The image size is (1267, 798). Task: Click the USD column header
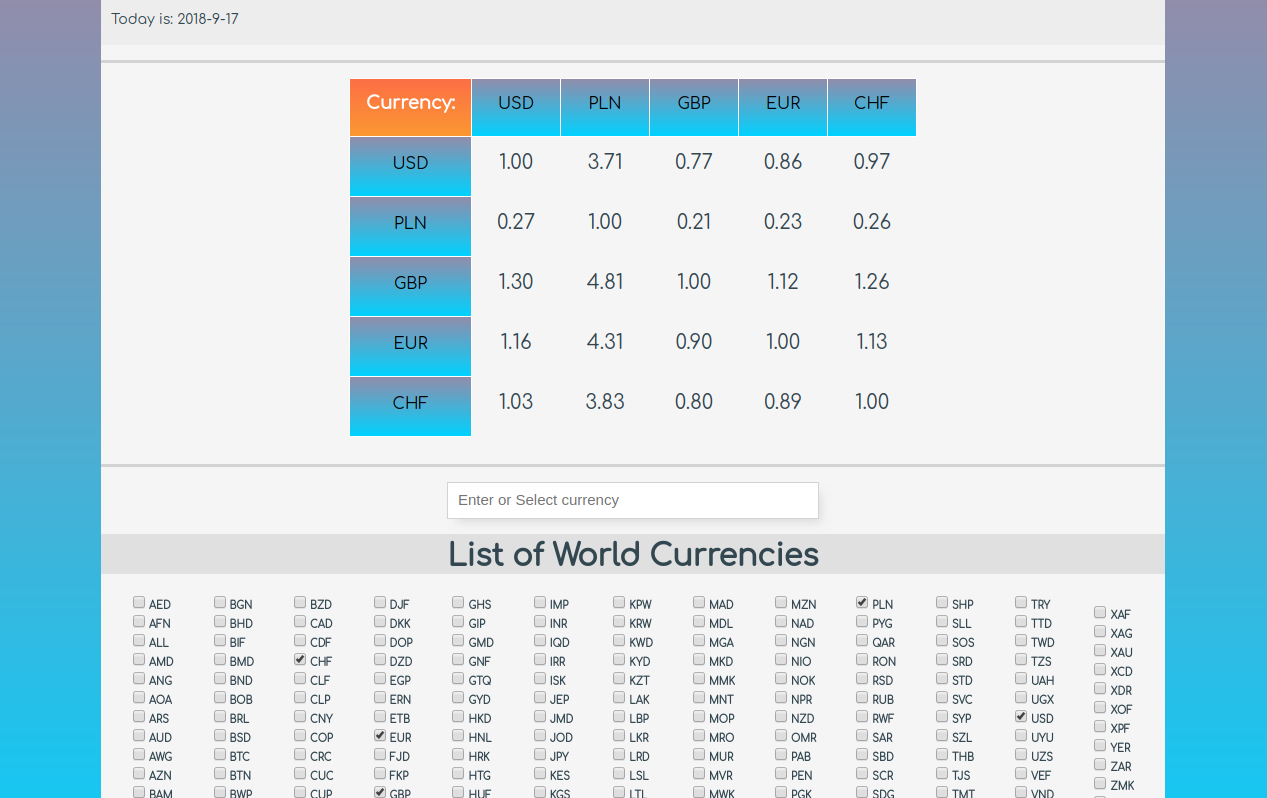[x=516, y=107]
